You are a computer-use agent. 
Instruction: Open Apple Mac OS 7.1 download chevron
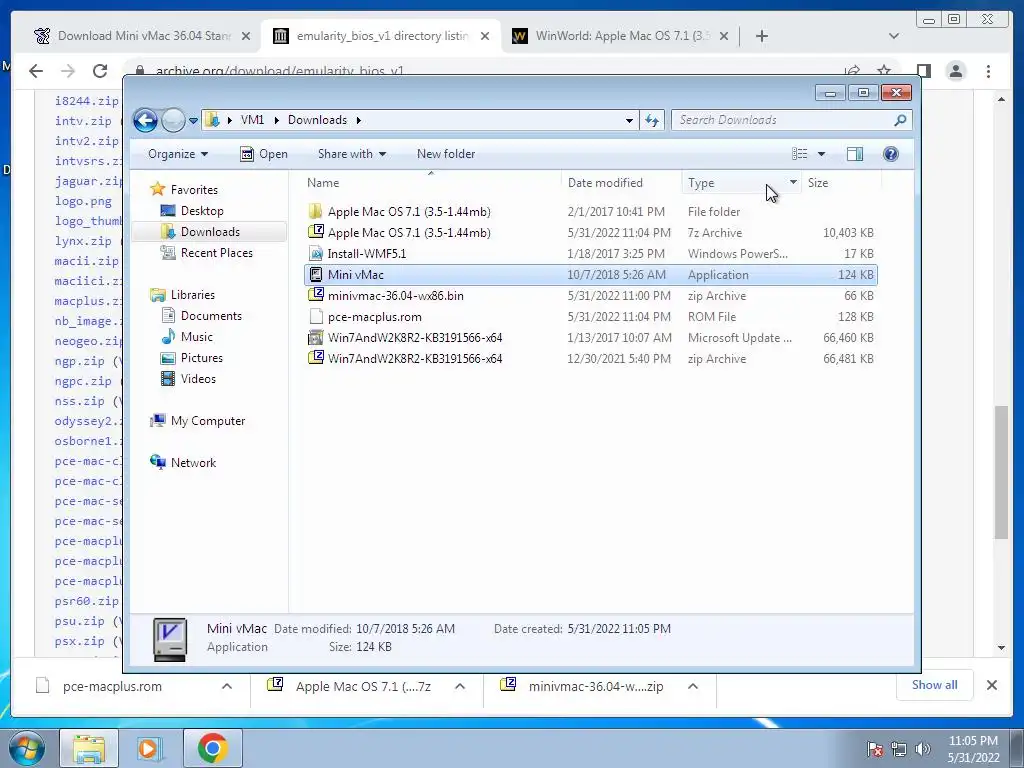(460, 686)
